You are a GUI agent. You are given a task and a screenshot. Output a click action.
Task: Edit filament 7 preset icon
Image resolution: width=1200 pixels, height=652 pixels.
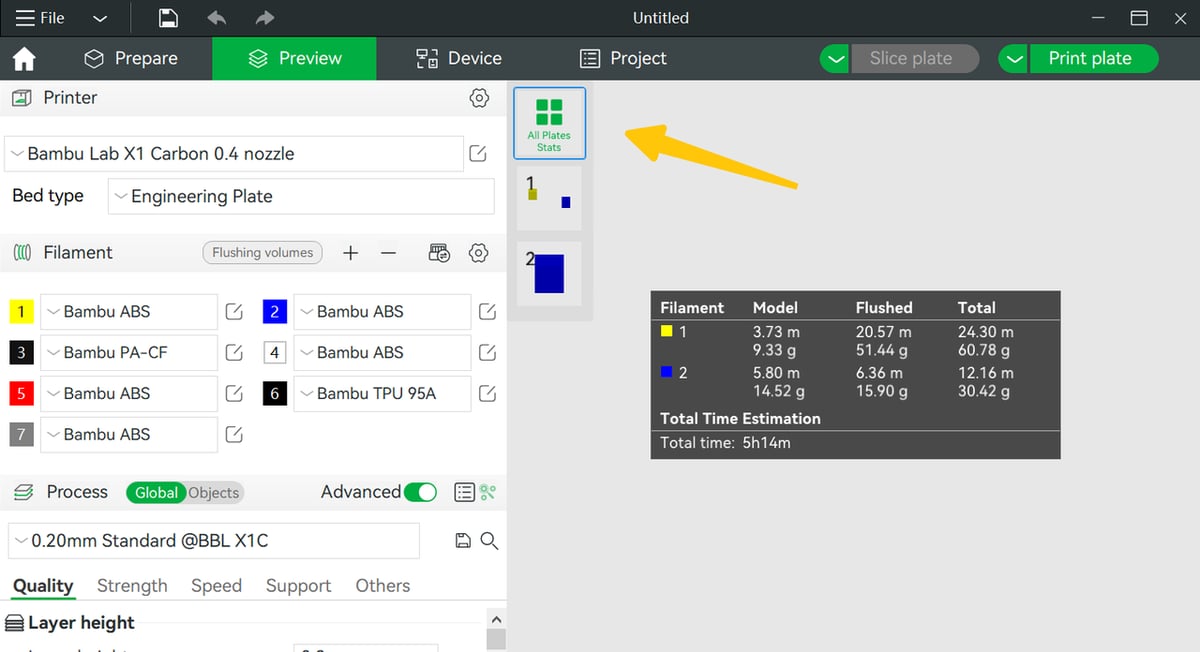(234, 435)
